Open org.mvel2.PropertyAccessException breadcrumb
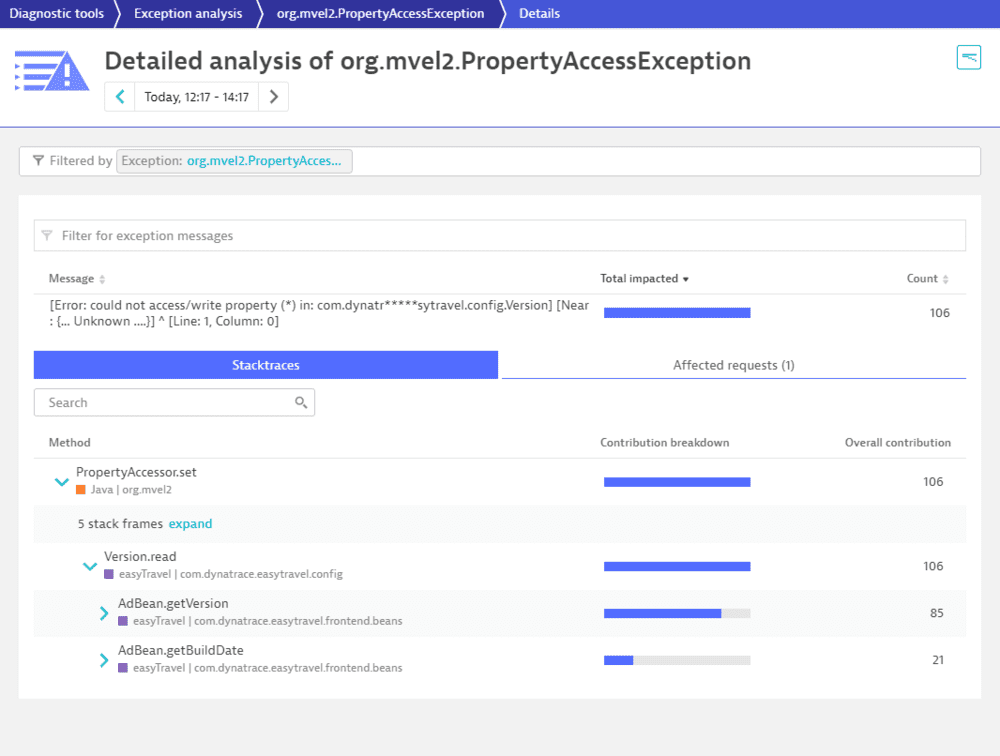1000x756 pixels. 380,13
